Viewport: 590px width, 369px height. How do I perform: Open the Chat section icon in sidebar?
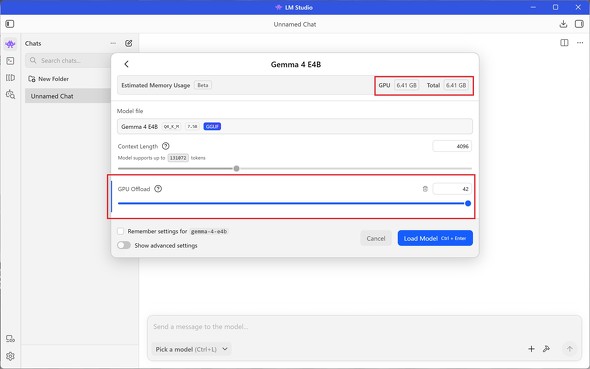(x=10, y=44)
